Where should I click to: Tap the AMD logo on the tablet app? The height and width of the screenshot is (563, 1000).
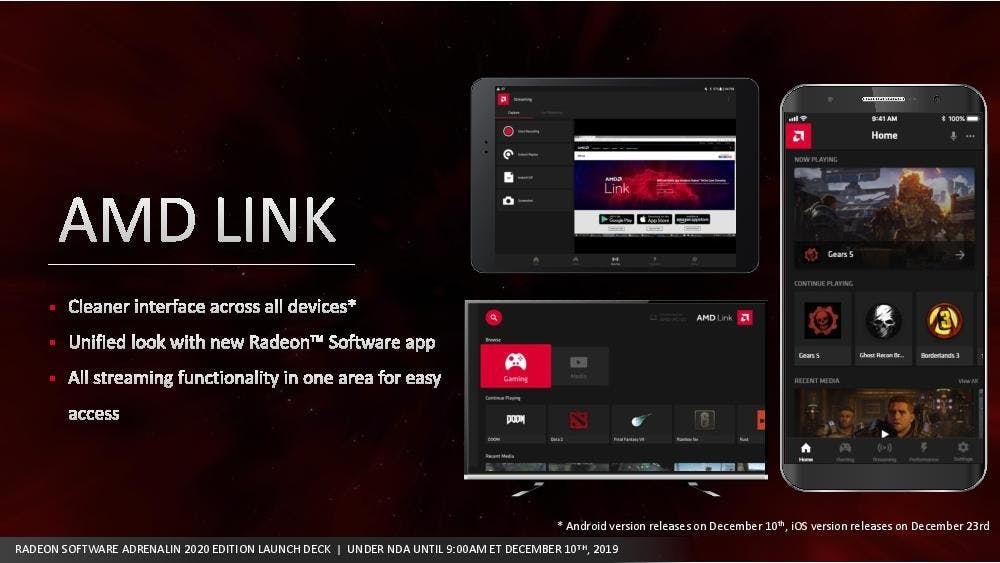tap(504, 99)
